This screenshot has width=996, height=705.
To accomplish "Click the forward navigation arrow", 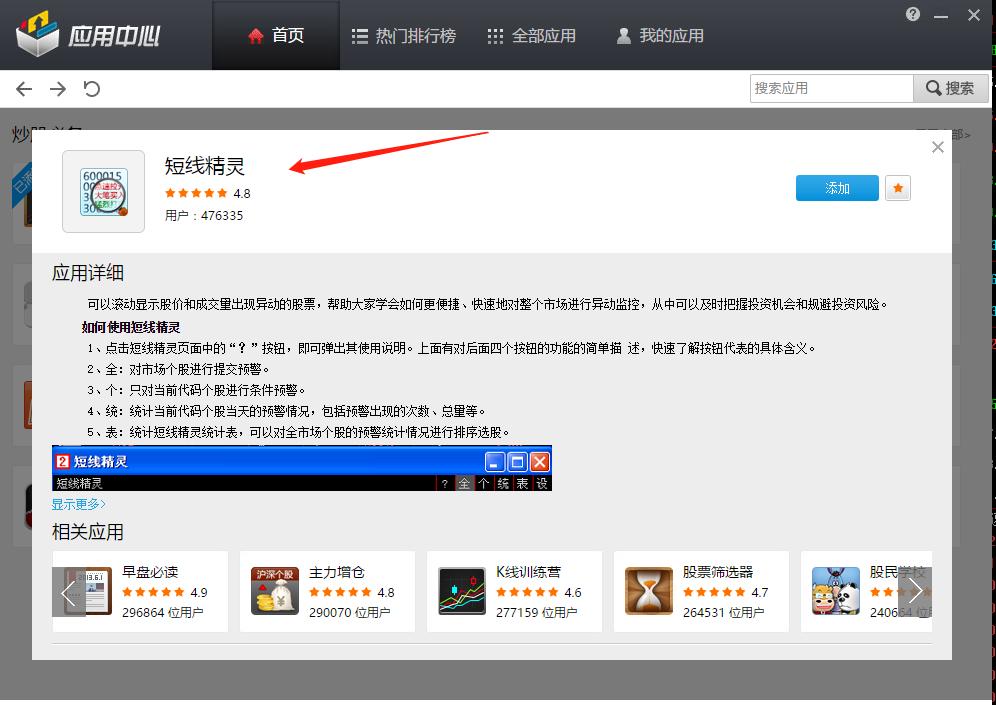I will 57,88.
